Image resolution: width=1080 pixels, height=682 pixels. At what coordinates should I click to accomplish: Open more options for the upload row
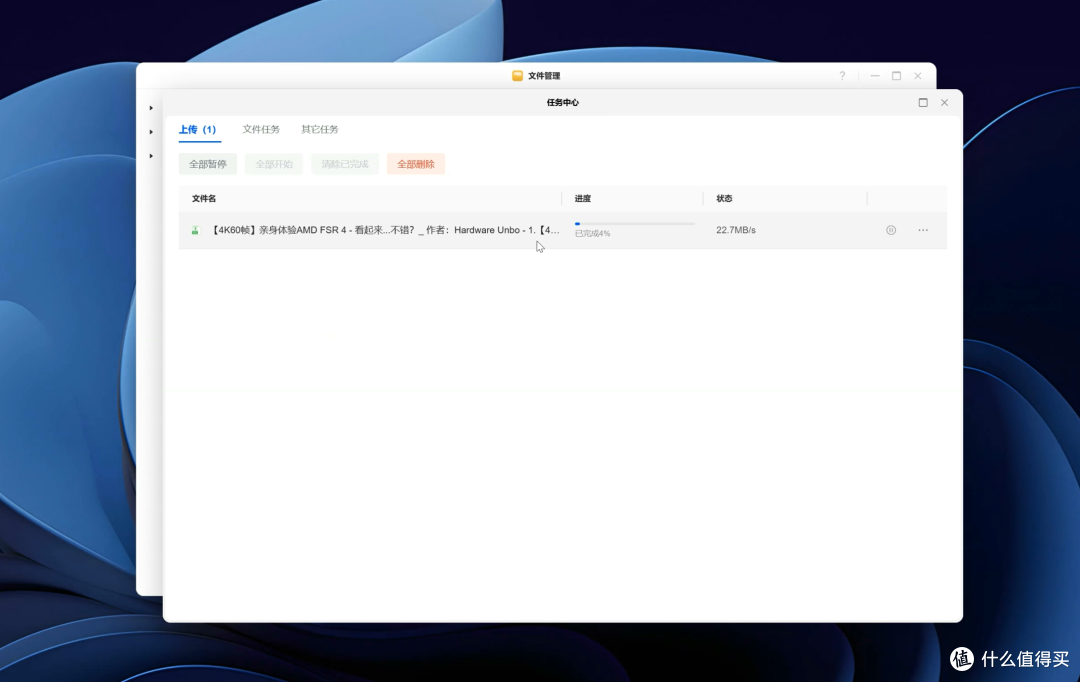(923, 230)
